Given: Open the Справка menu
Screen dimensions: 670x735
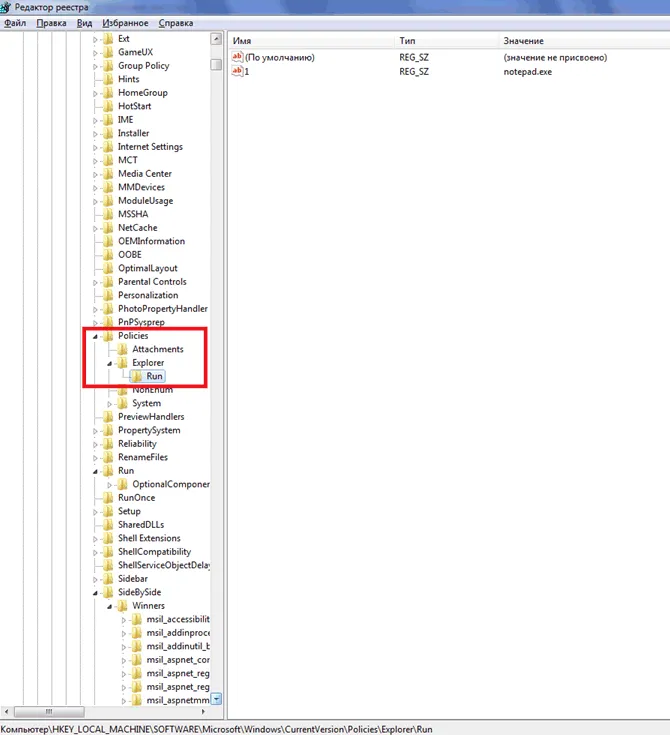Looking at the screenshot, I should coord(175,23).
